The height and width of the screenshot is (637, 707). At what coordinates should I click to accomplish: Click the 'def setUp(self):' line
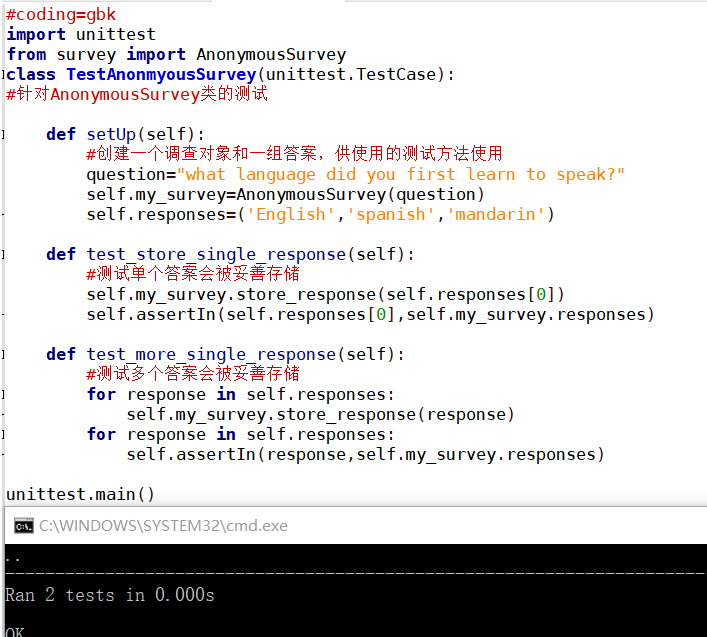click(125, 134)
